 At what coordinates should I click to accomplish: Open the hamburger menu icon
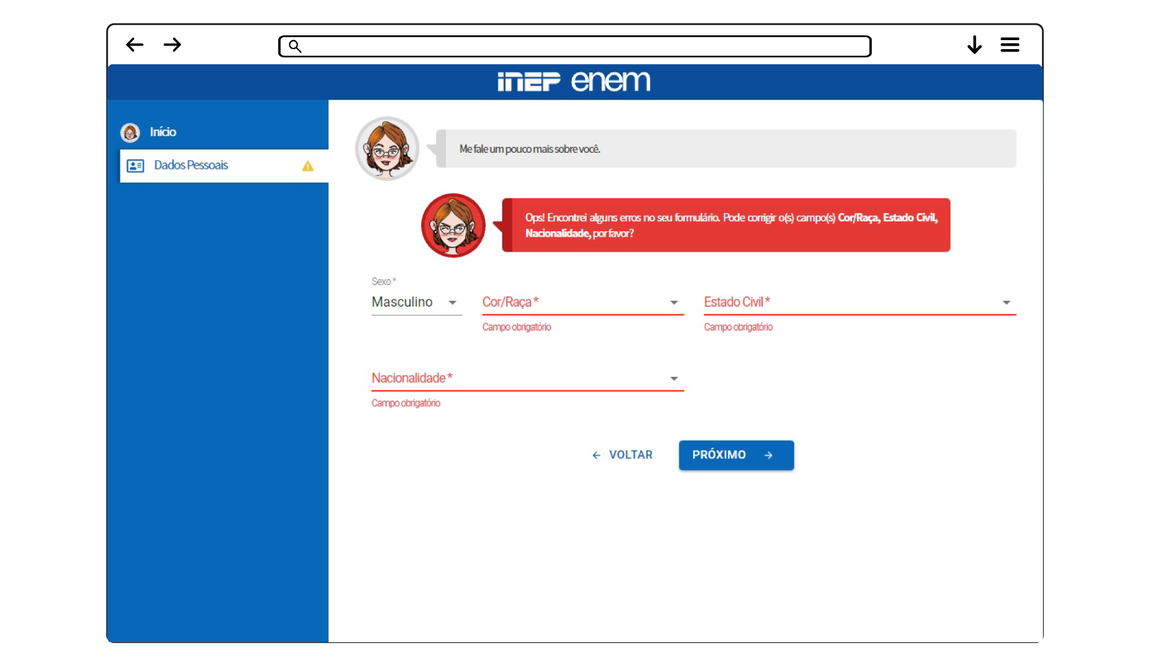coord(1010,45)
